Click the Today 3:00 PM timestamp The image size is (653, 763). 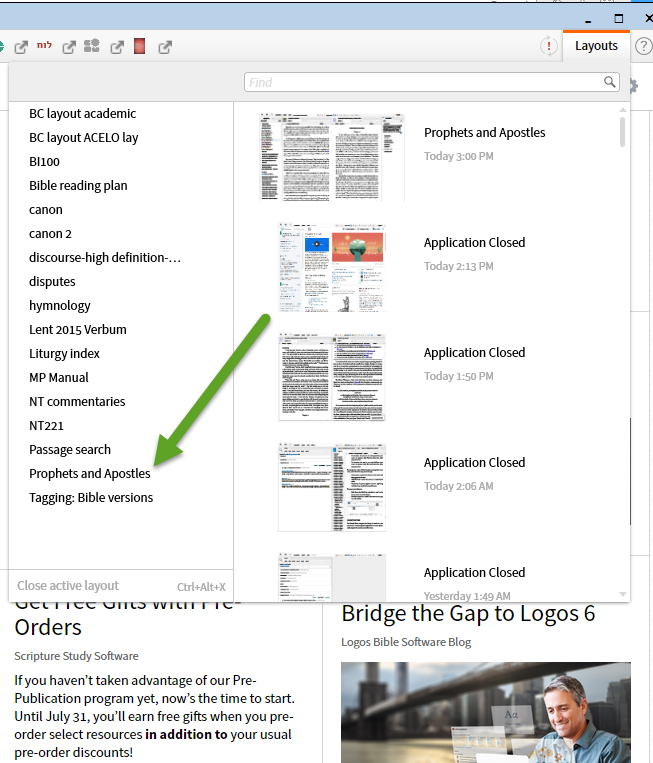(x=459, y=156)
